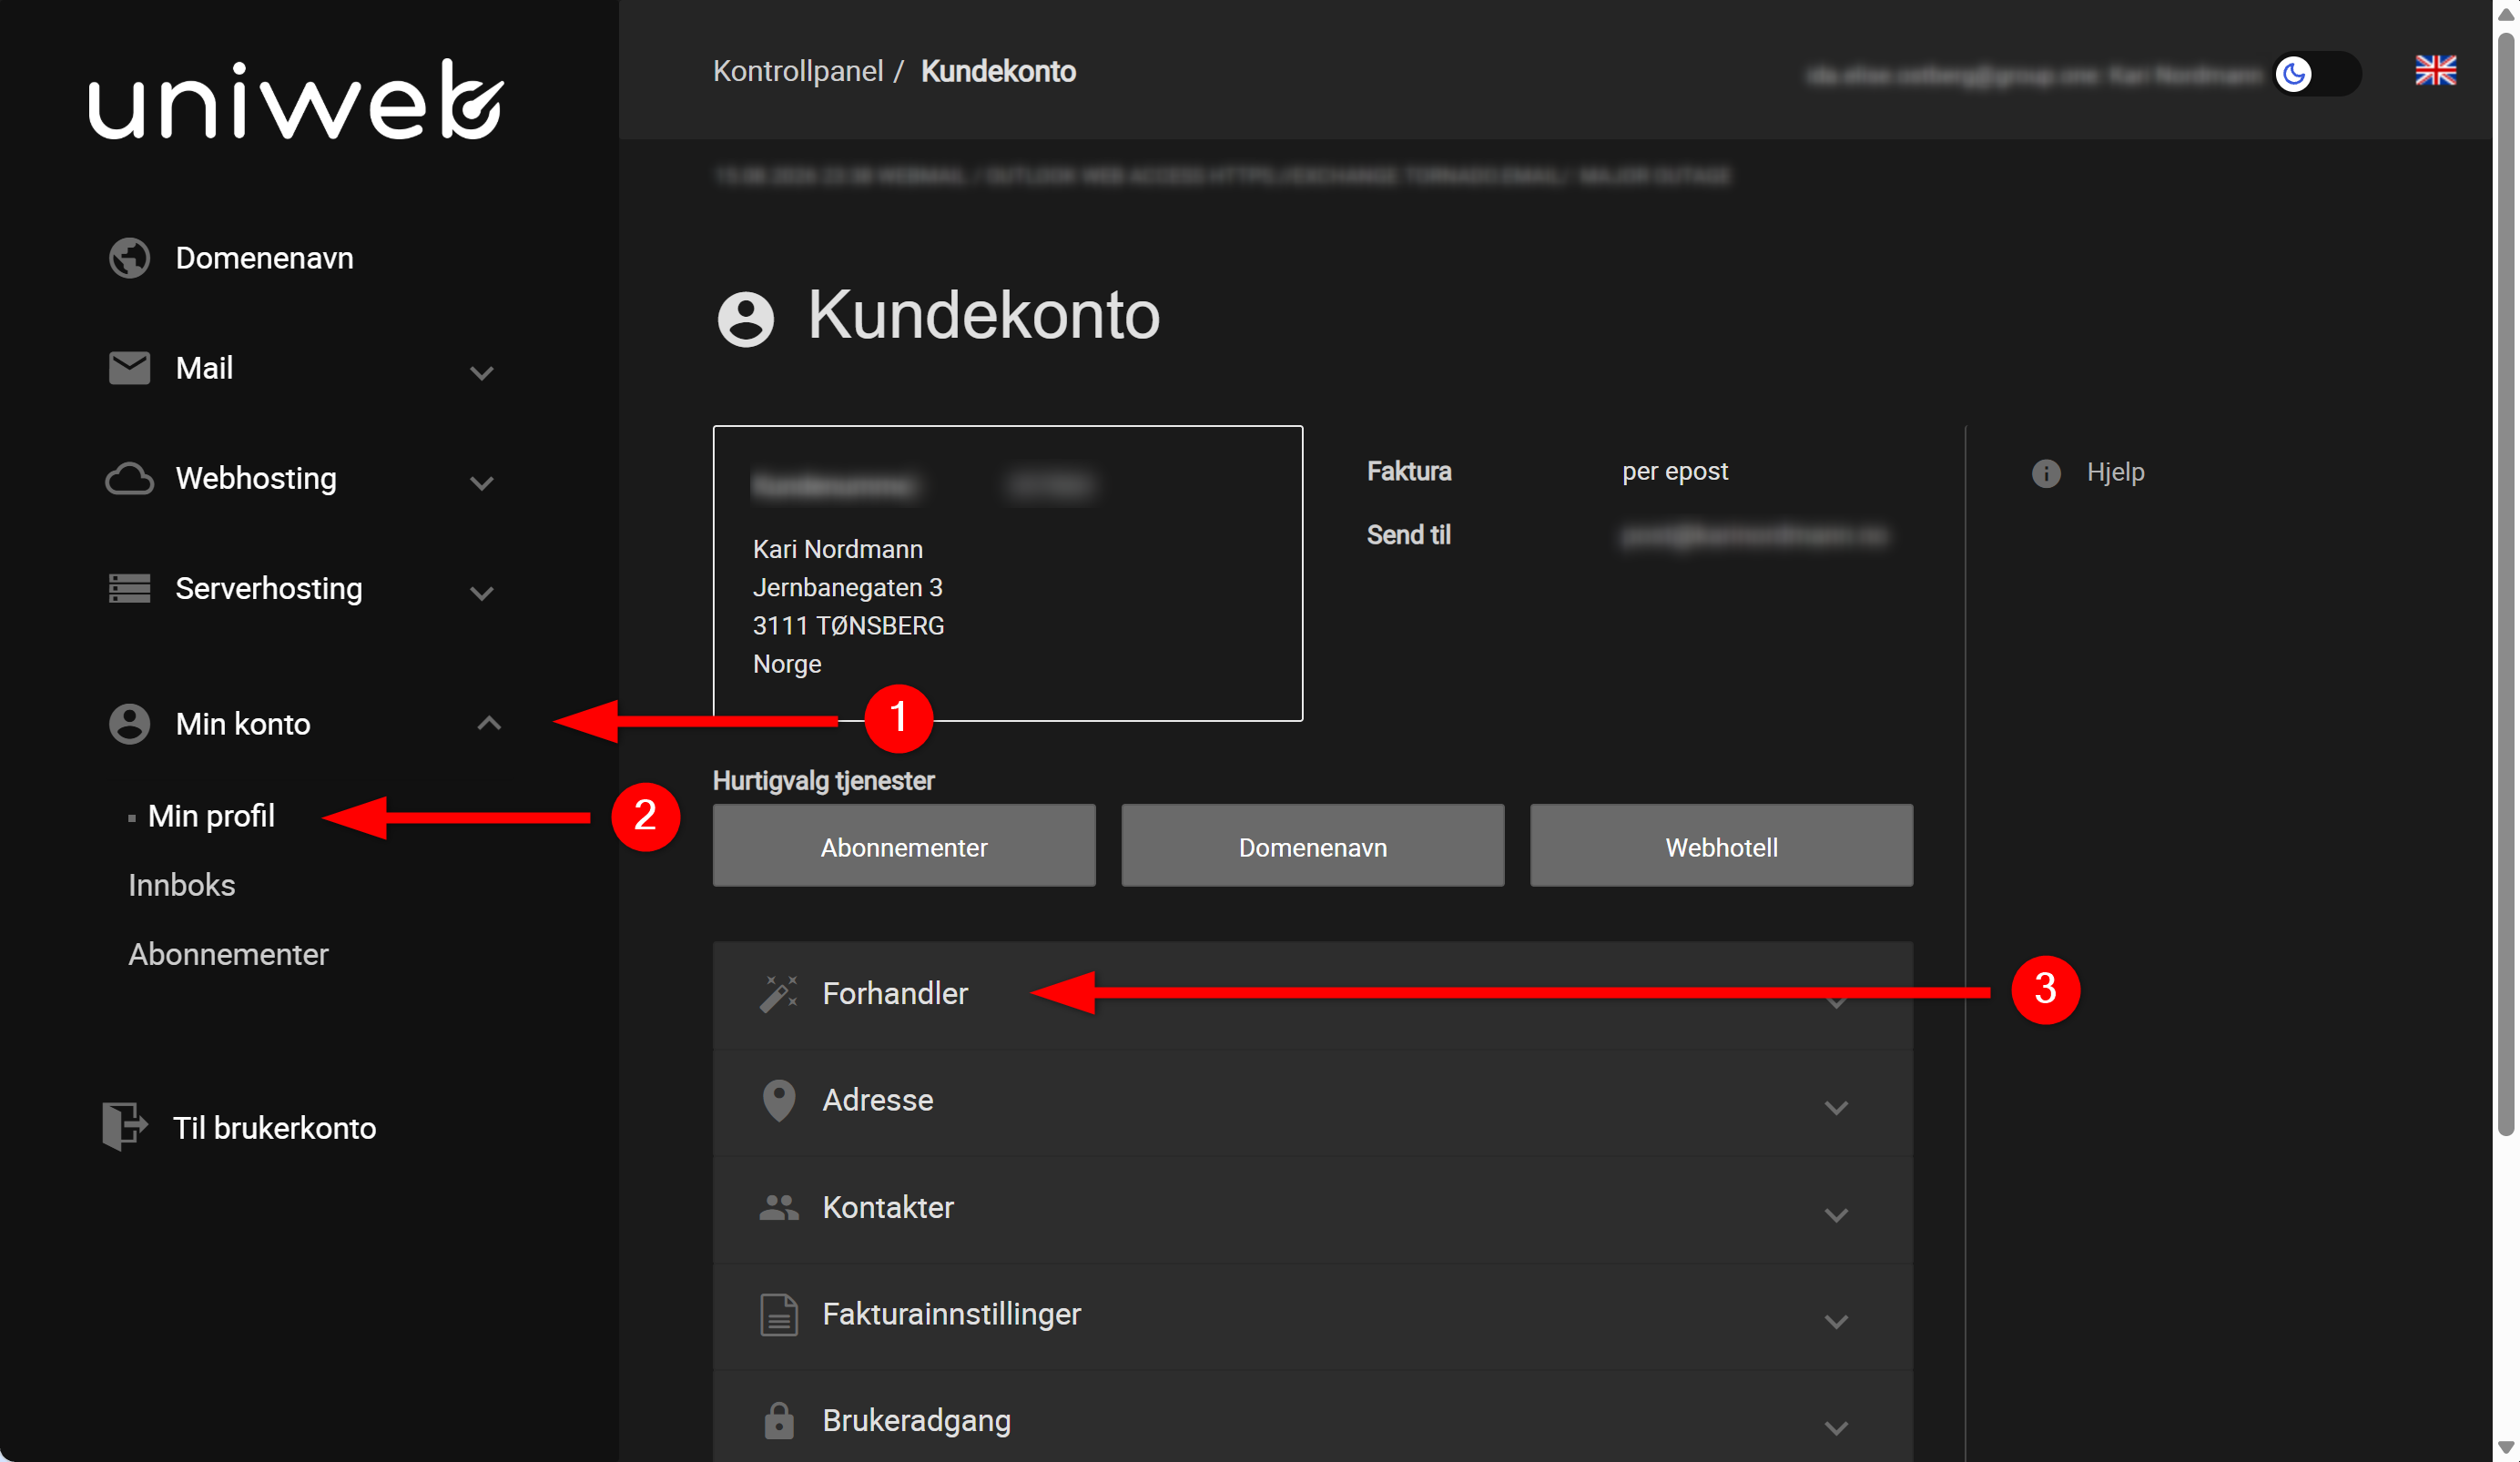Collapse the Min konto menu chevron
Image resolution: width=2520 pixels, height=1462 pixels.
488,722
